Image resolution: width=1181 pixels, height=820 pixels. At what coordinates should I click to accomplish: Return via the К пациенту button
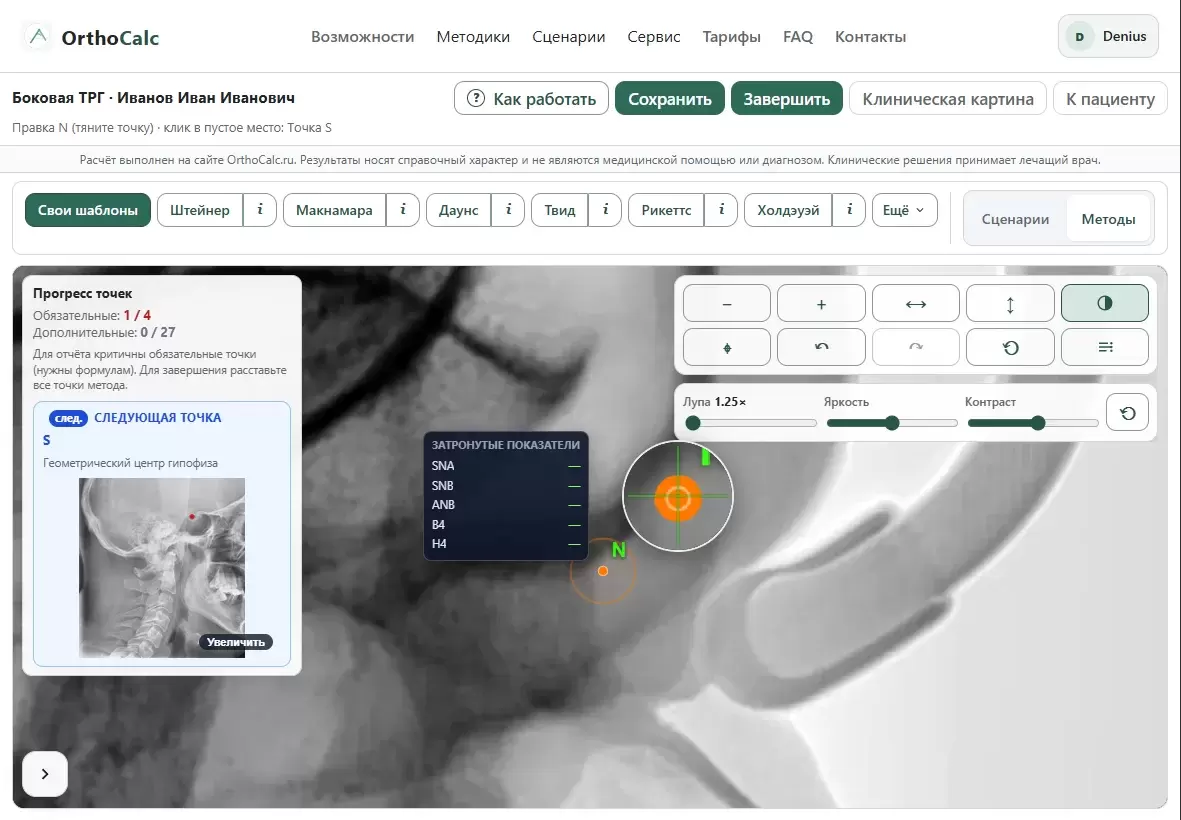click(x=1110, y=99)
